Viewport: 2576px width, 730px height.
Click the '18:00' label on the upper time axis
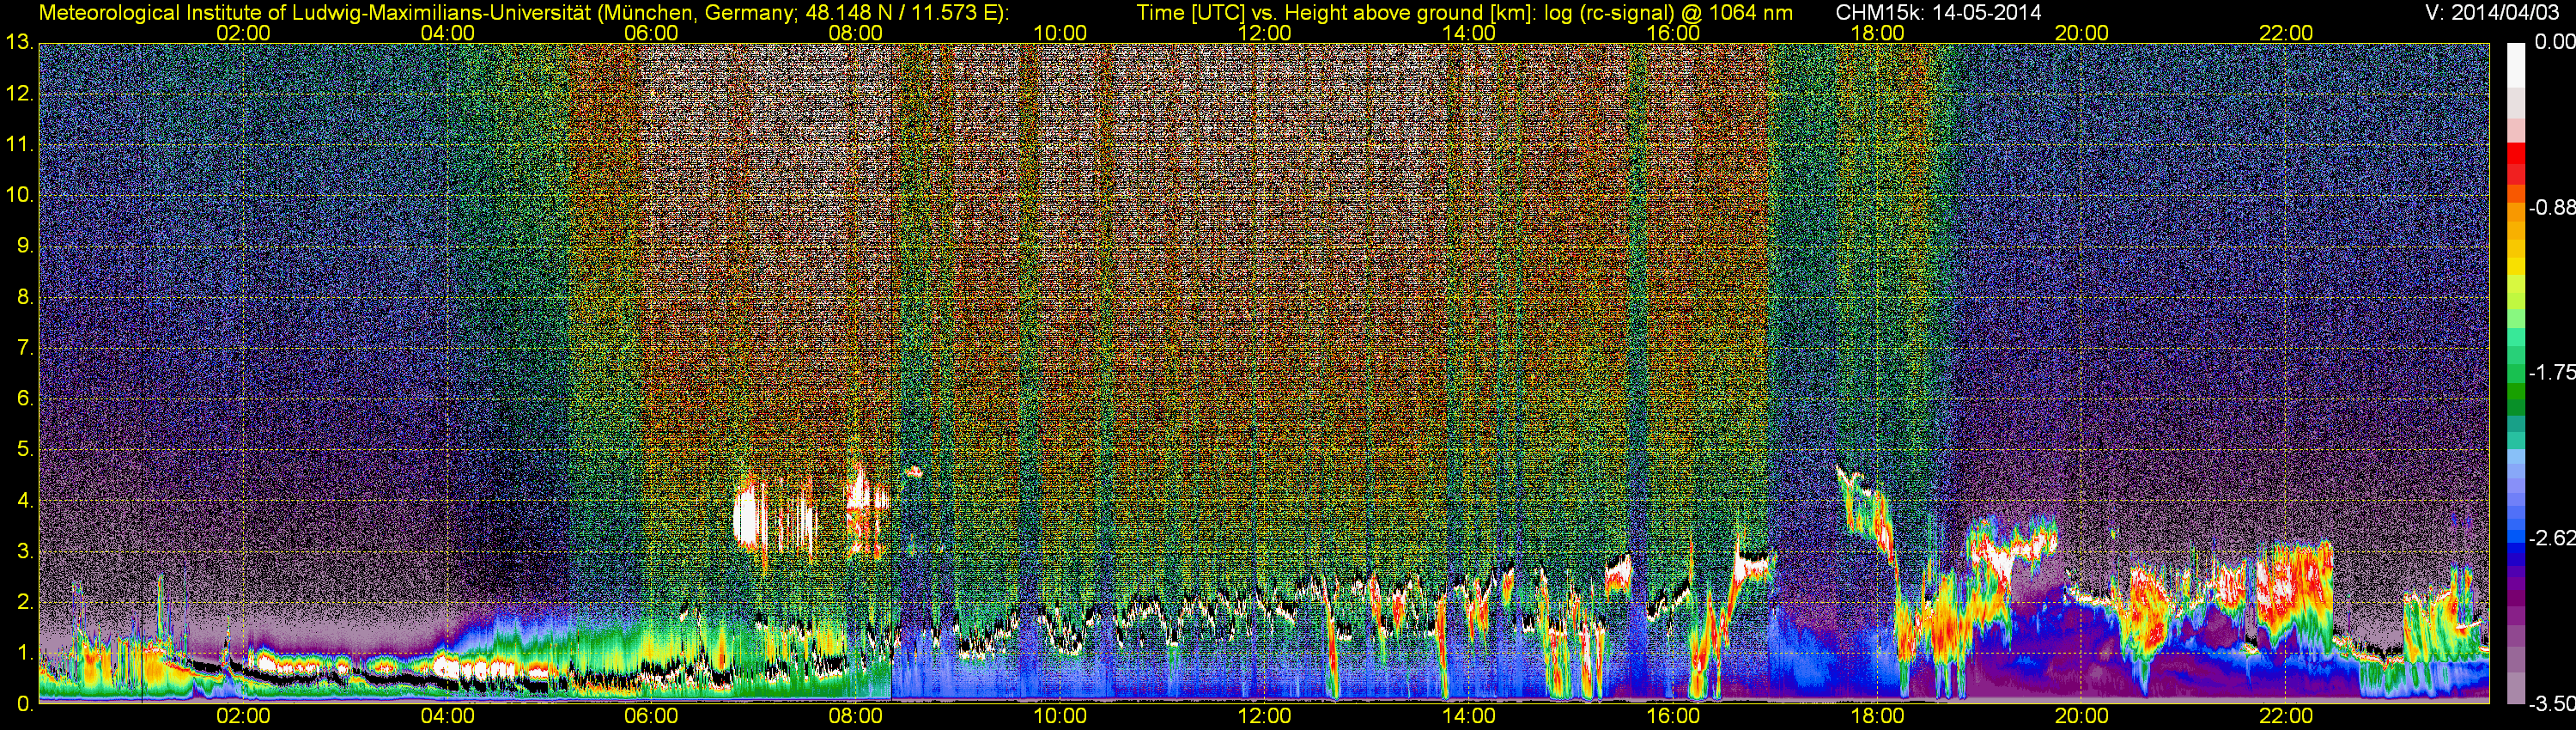1877,33
